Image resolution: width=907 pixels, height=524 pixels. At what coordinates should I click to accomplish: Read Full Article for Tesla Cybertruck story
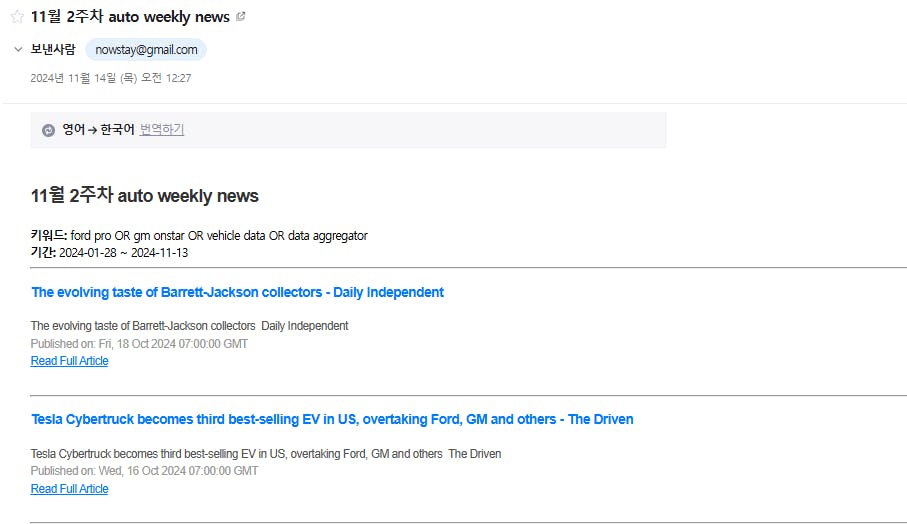[69, 489]
